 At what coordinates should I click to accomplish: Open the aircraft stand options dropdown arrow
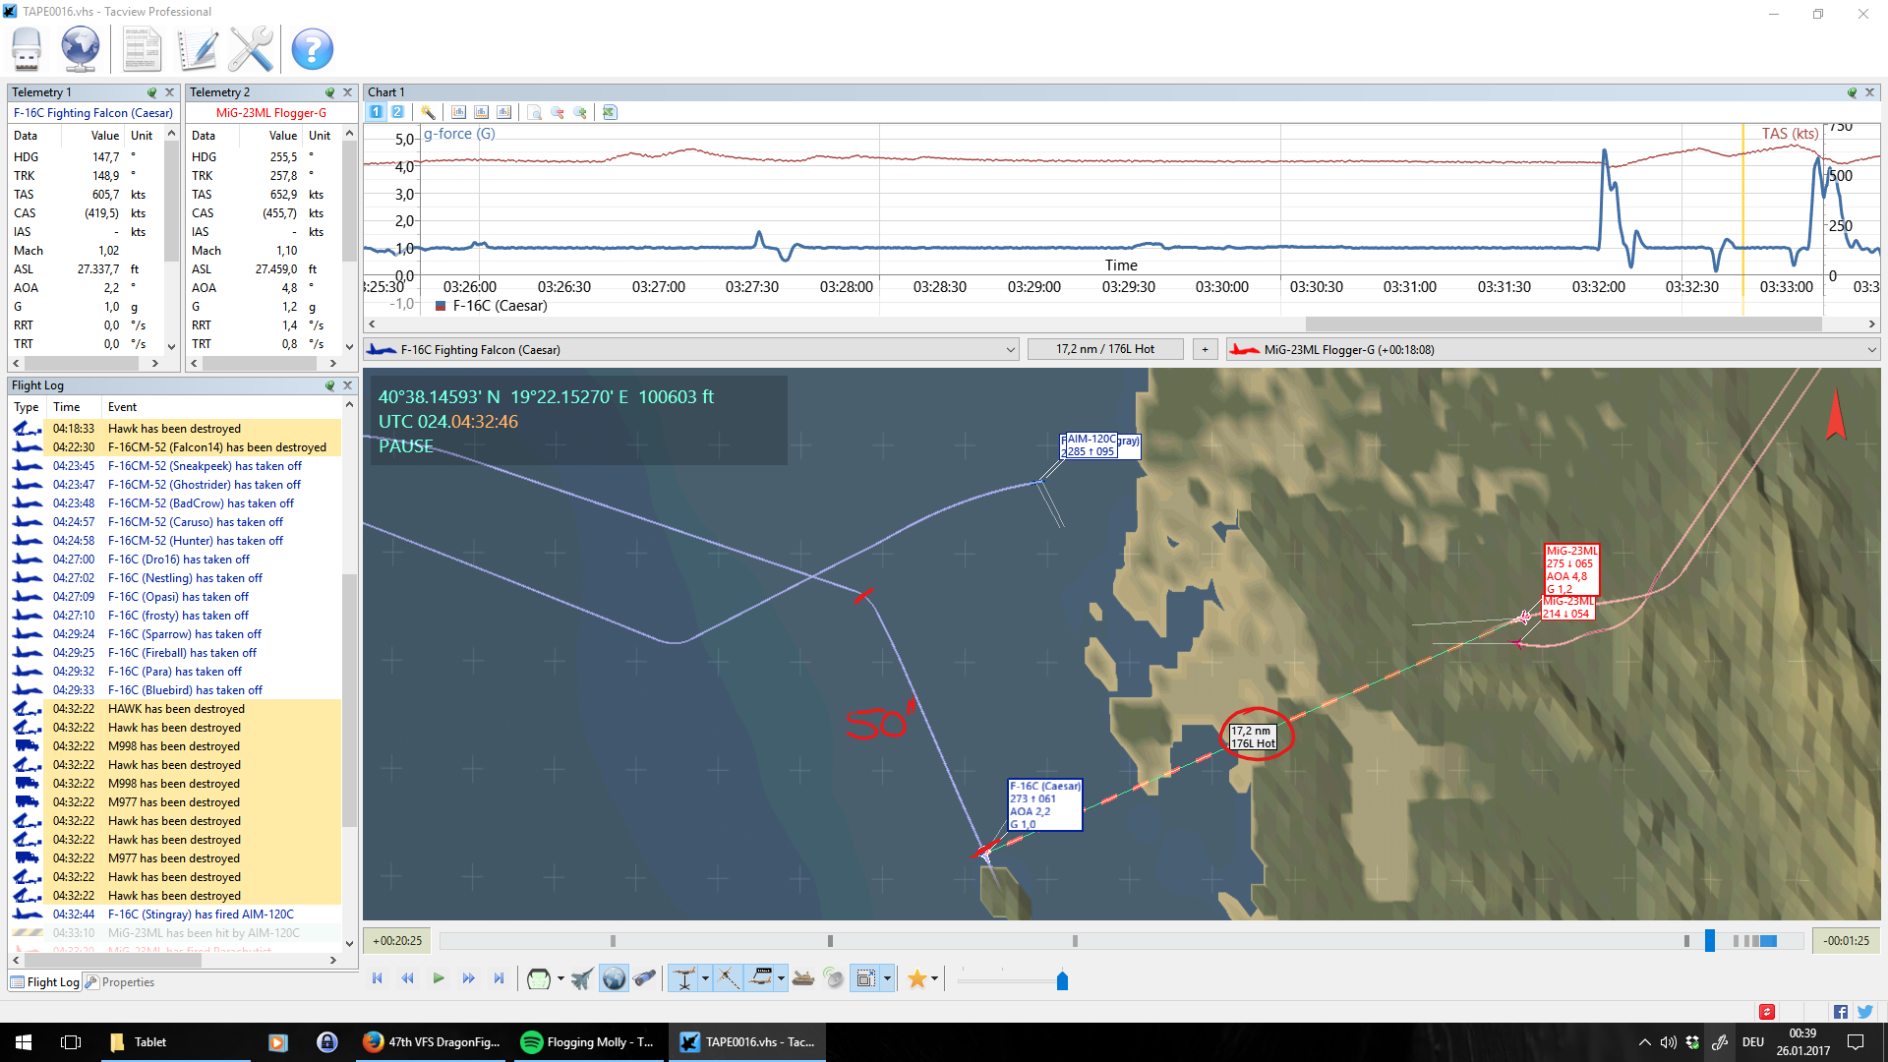(705, 979)
